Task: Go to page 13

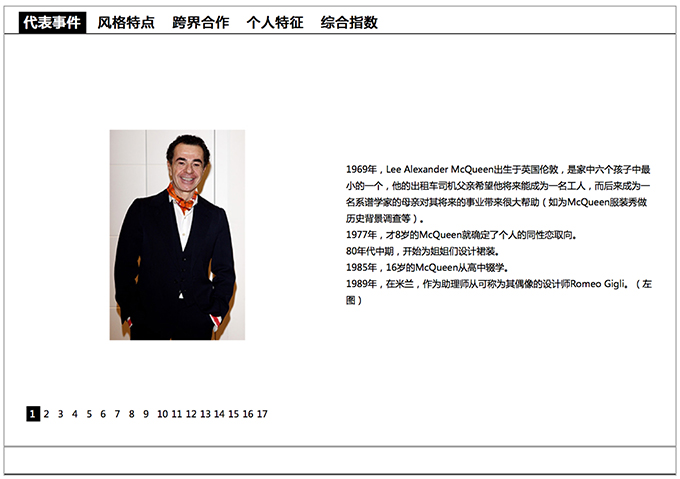Action: click(205, 414)
